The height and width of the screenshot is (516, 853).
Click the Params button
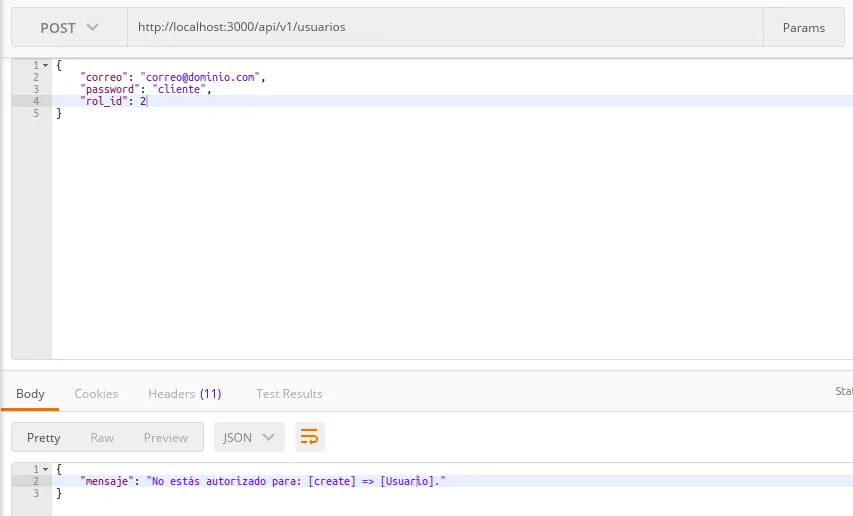point(803,28)
